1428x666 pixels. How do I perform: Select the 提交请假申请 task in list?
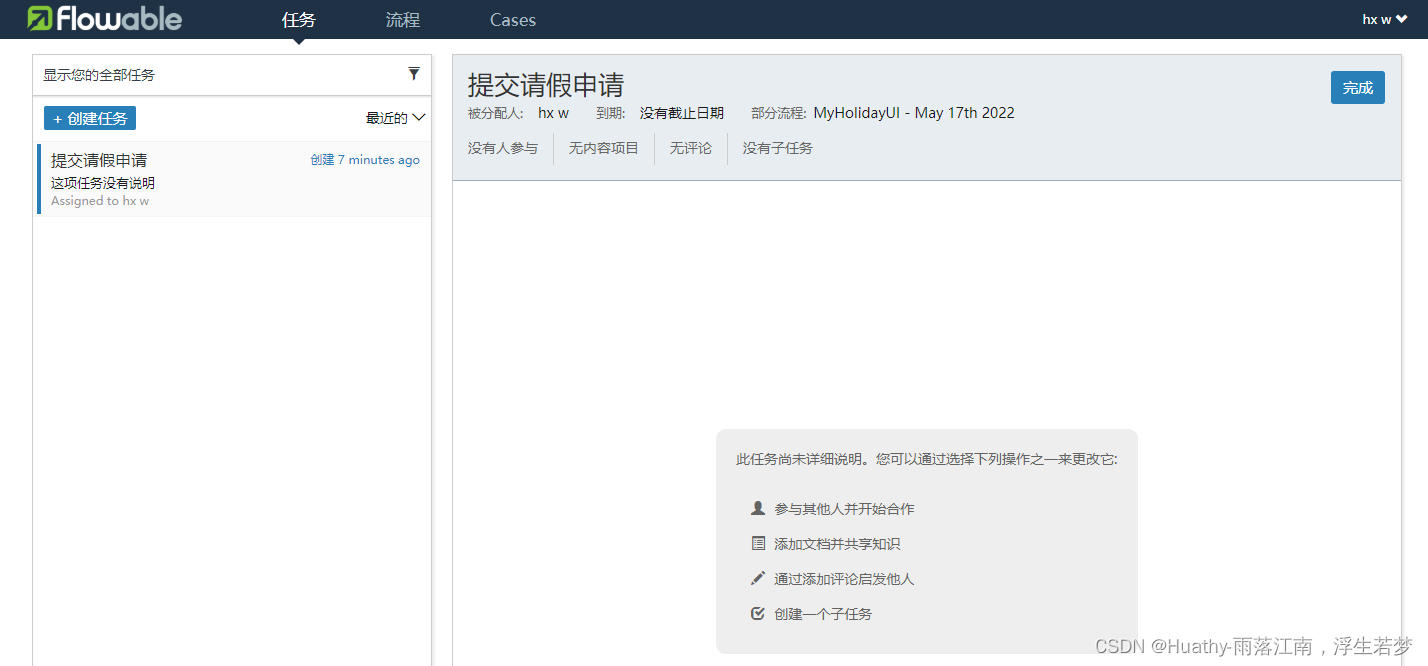click(x=234, y=180)
